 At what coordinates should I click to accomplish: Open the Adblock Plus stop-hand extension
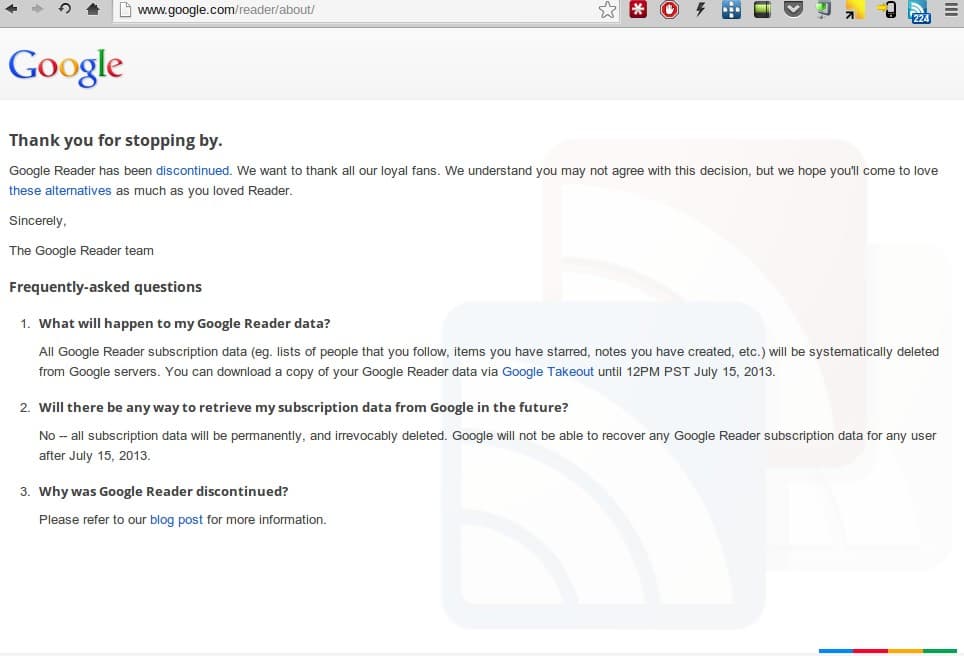coord(669,9)
